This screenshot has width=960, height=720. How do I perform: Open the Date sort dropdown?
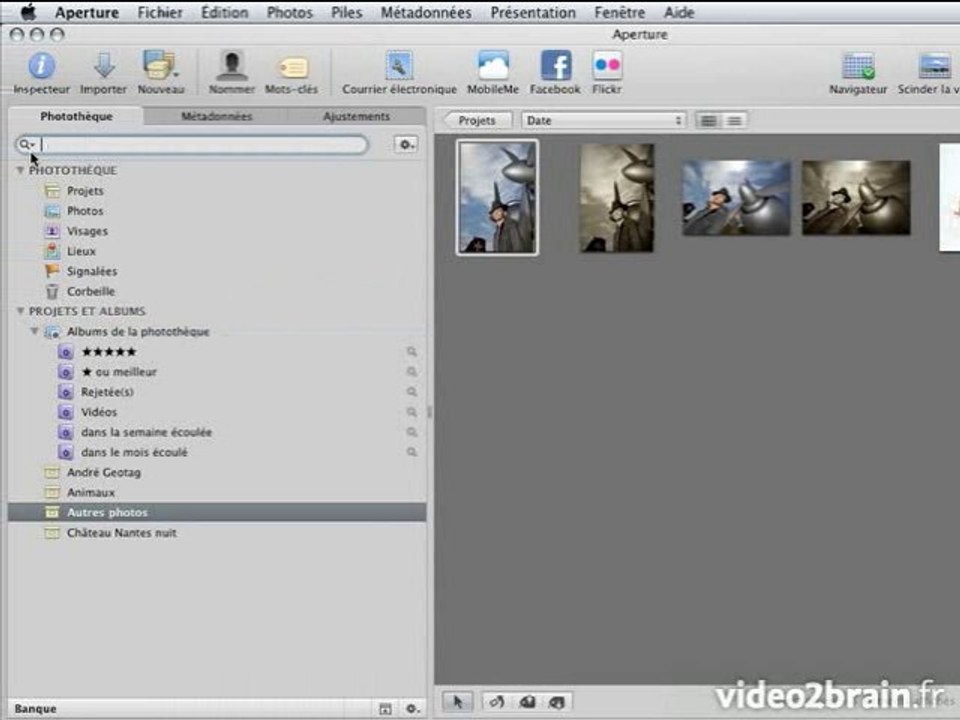point(603,121)
